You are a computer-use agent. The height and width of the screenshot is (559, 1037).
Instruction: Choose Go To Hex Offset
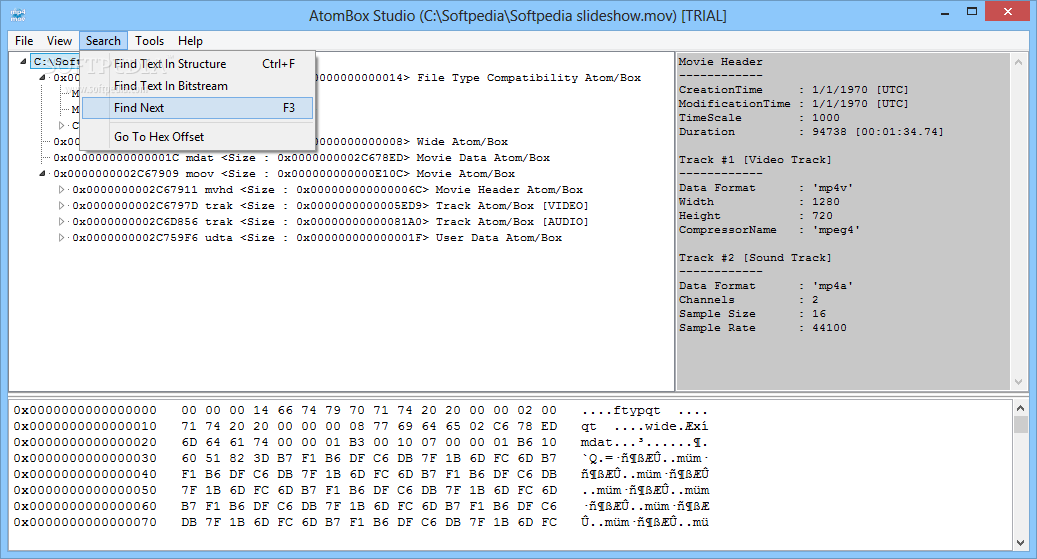coord(198,137)
